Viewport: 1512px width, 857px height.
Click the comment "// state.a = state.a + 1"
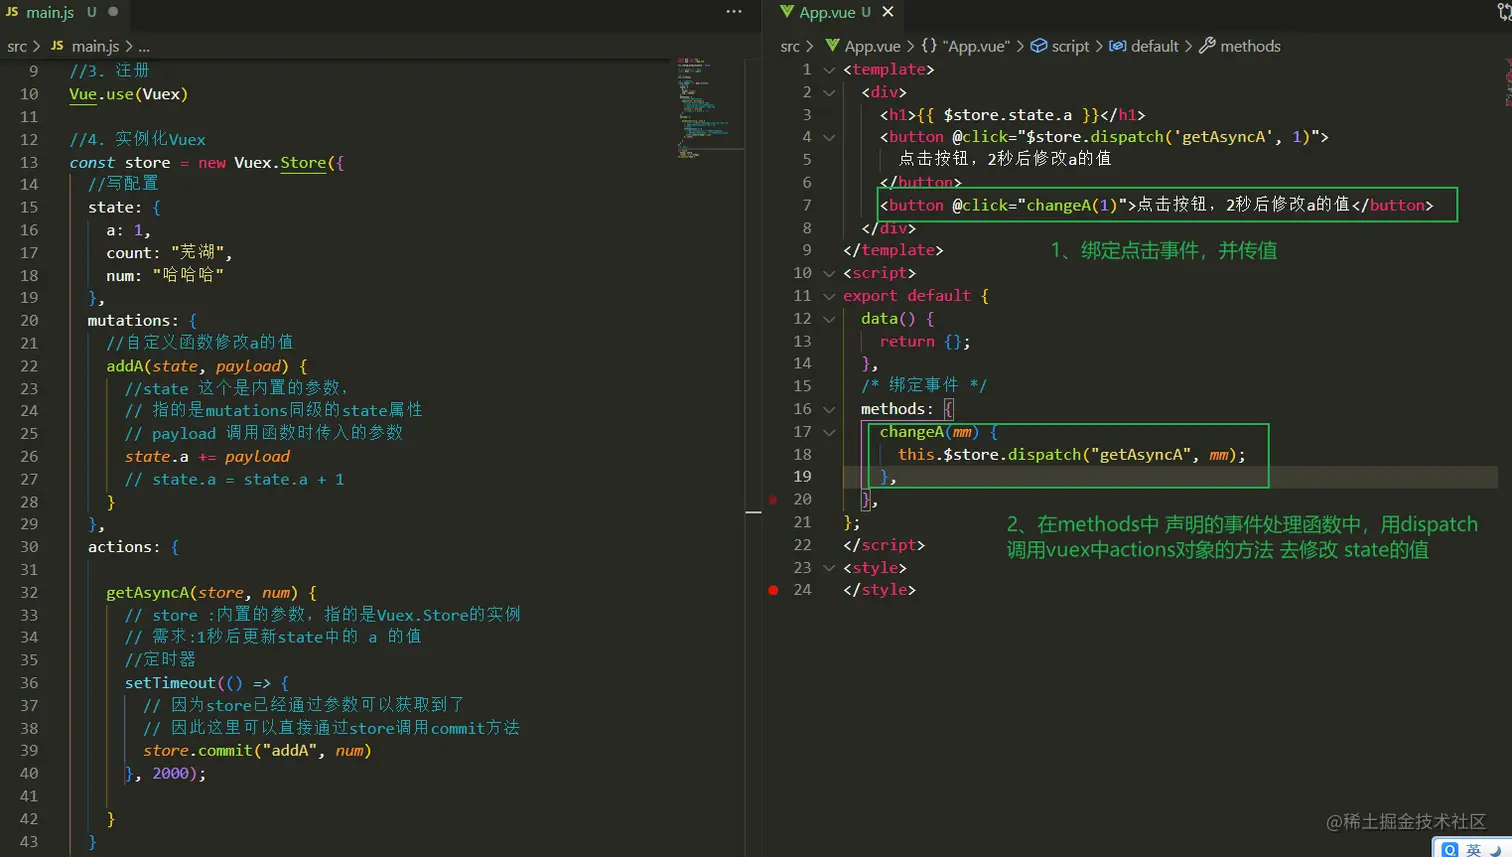tap(234, 479)
